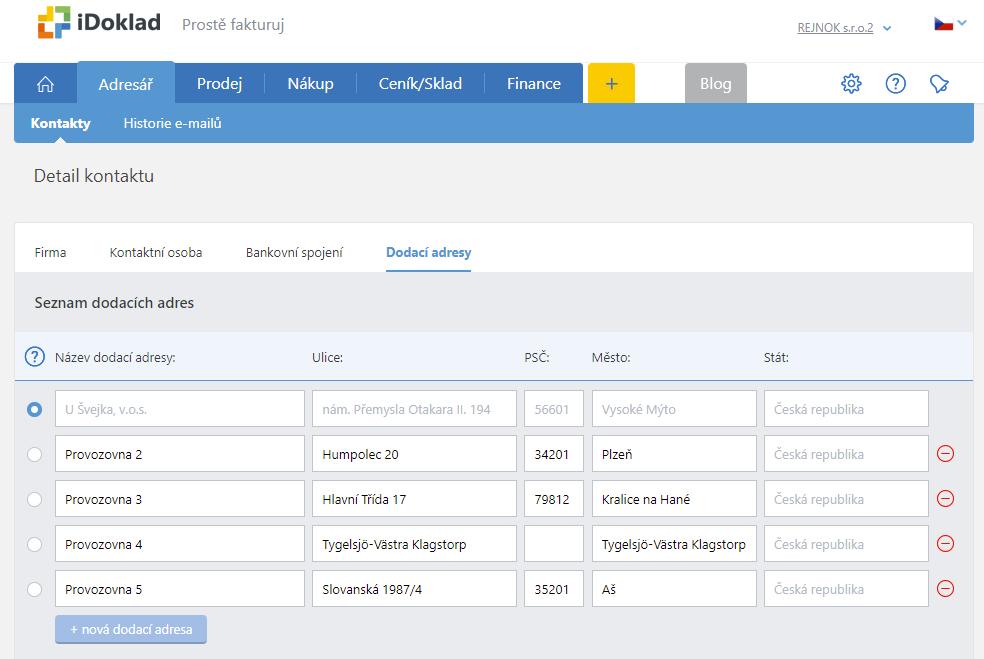Click the REJNOK s.r.o.2 account link
The height and width of the screenshot is (659, 984).
(x=835, y=28)
